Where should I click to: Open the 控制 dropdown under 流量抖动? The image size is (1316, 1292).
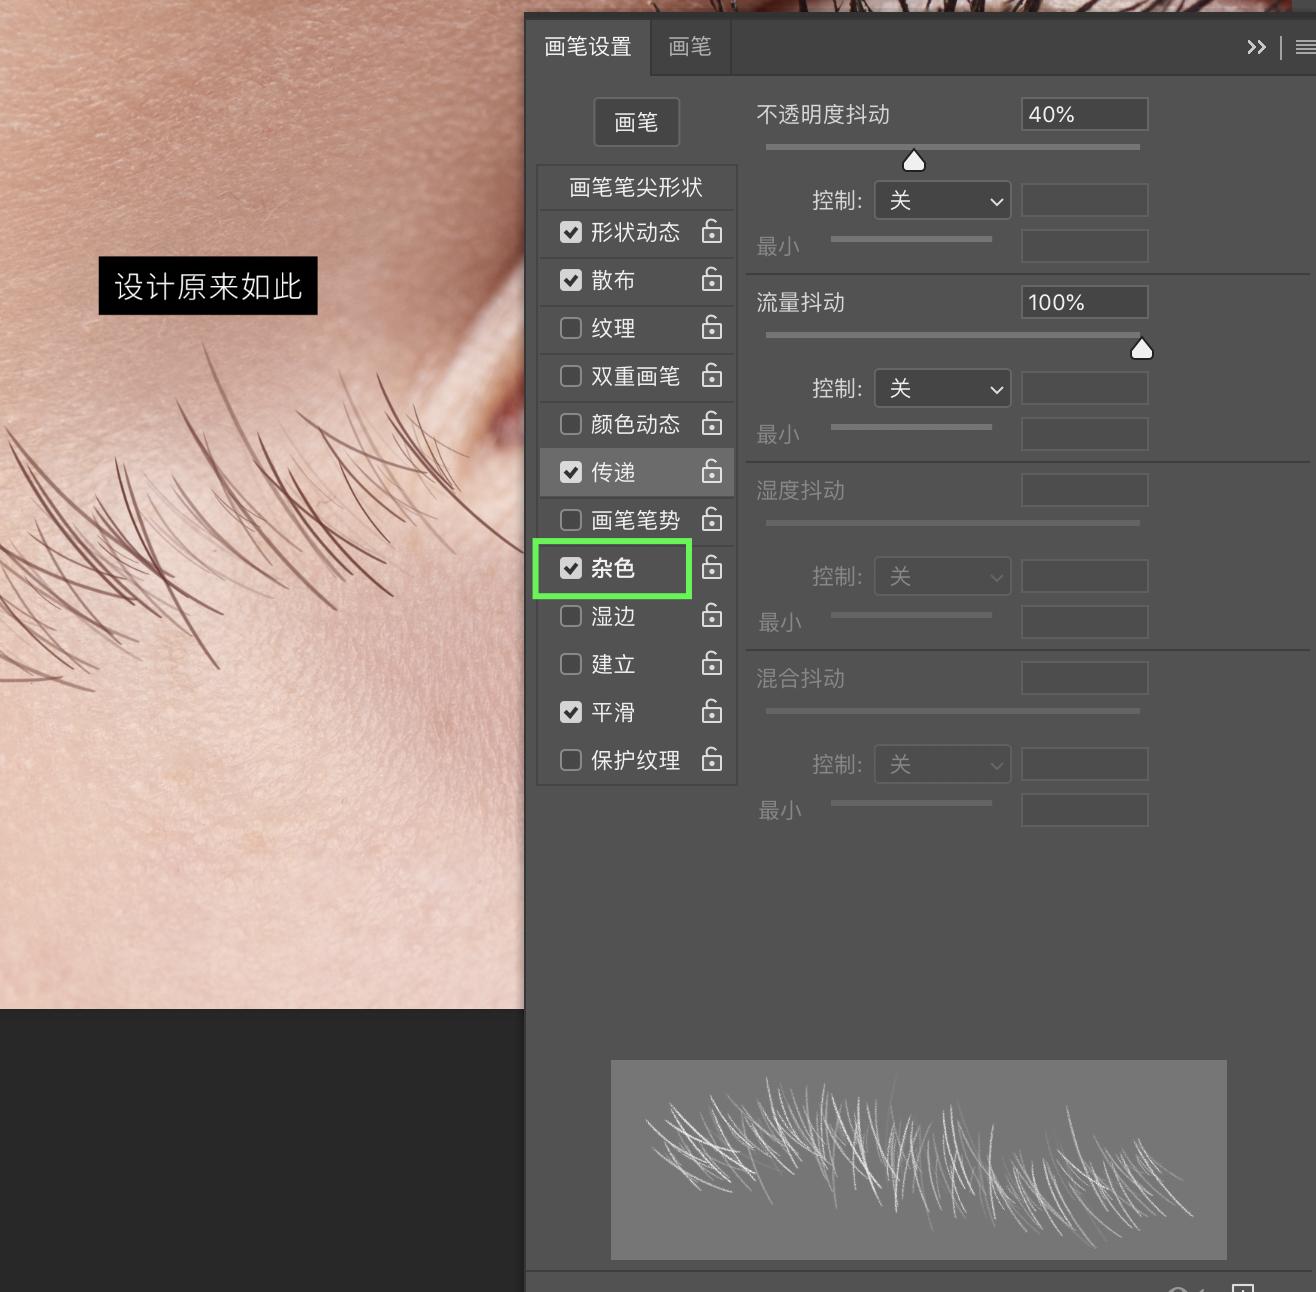click(941, 388)
